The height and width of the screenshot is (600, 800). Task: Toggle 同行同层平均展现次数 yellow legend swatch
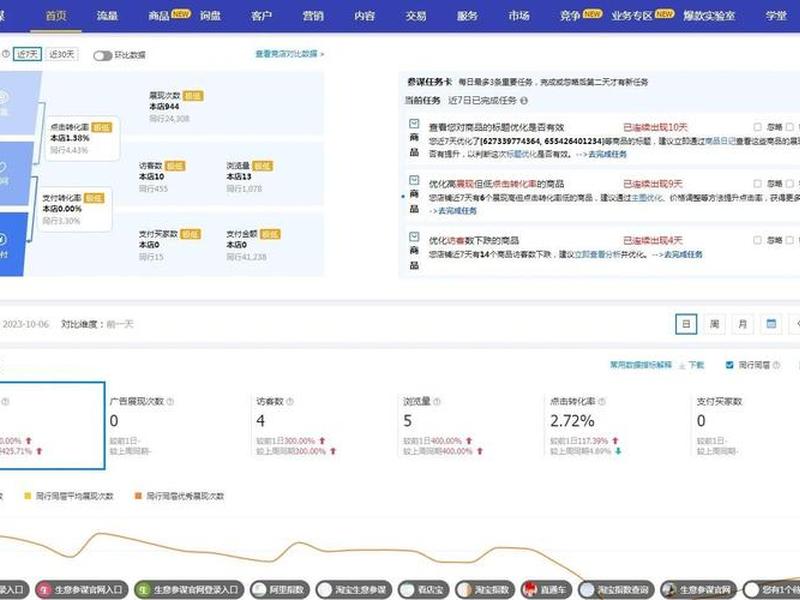[28, 495]
